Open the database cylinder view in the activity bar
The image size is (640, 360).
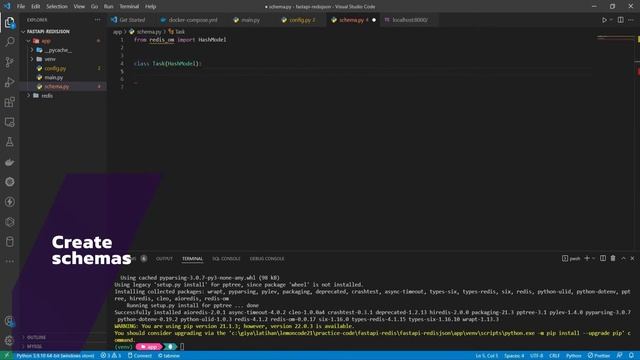[9, 242]
